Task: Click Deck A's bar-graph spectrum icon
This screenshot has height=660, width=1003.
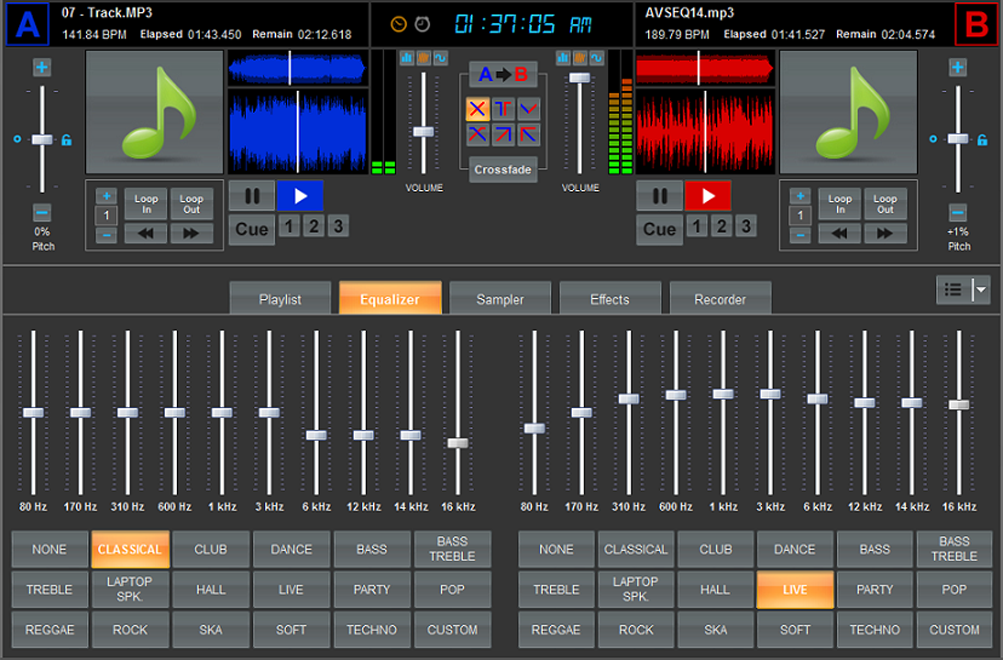Action: [x=407, y=57]
